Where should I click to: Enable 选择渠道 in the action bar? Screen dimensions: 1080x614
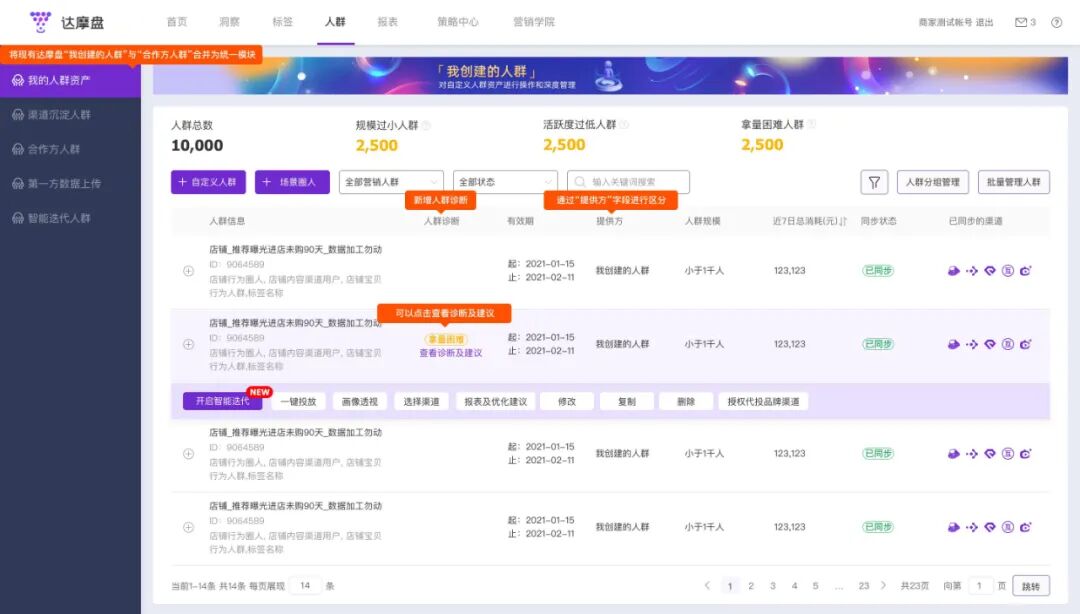click(x=420, y=400)
